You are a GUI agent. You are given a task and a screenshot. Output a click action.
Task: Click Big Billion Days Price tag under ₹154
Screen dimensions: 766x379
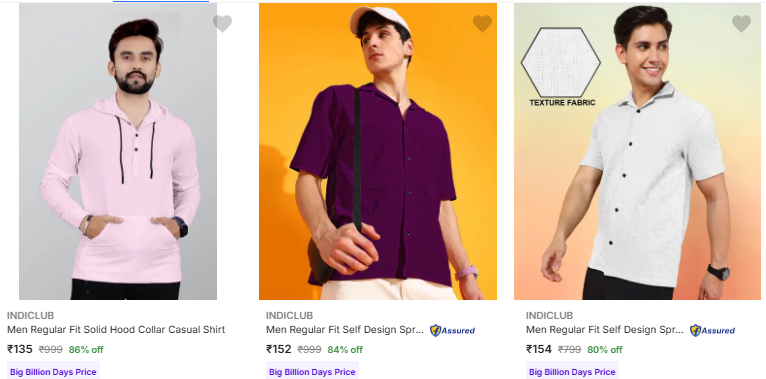click(572, 372)
